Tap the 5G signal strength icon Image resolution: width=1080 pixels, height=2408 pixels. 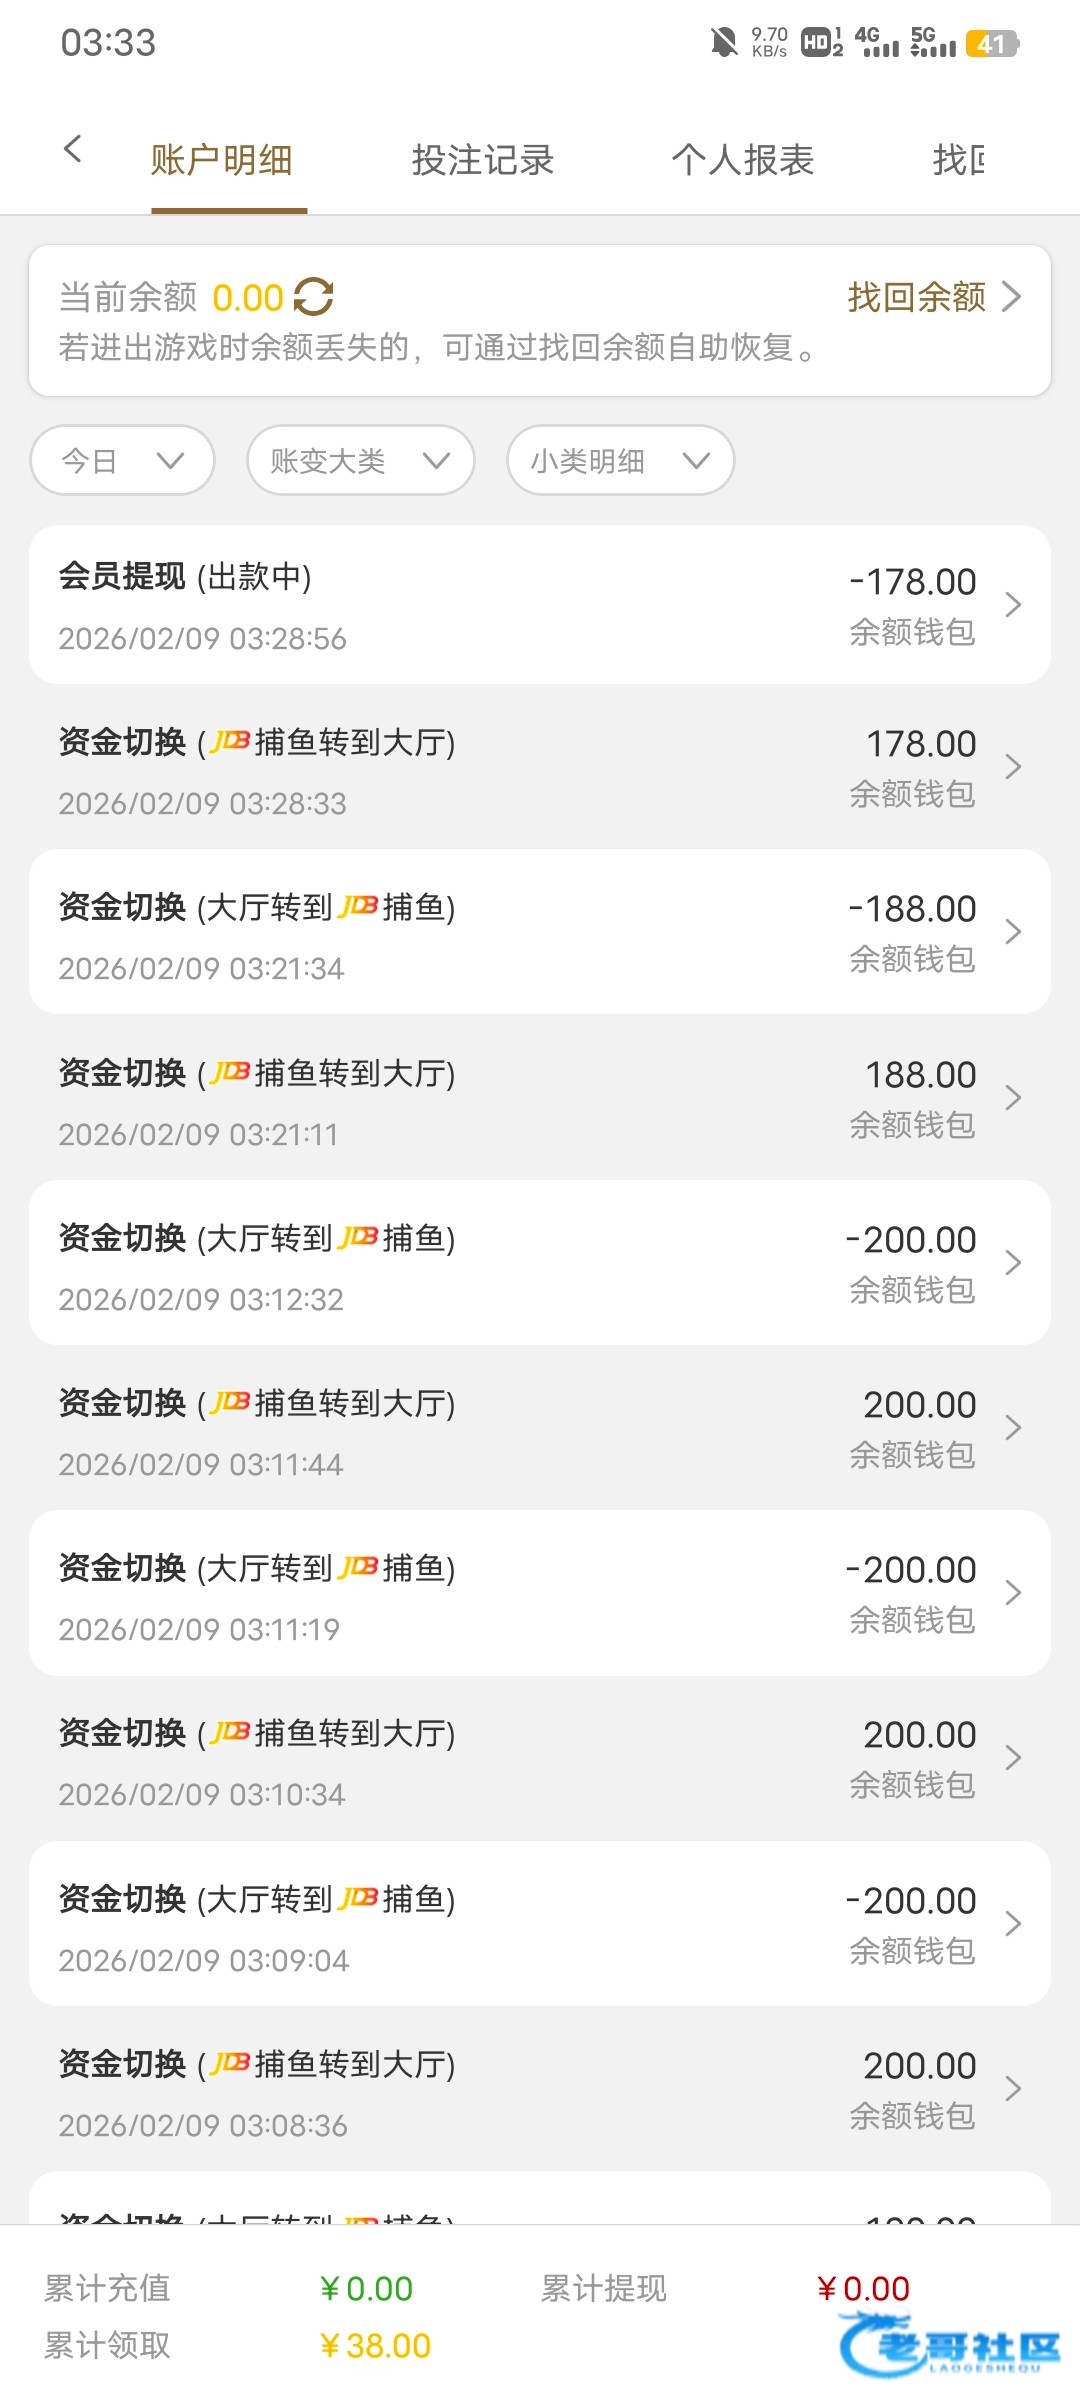coord(933,43)
